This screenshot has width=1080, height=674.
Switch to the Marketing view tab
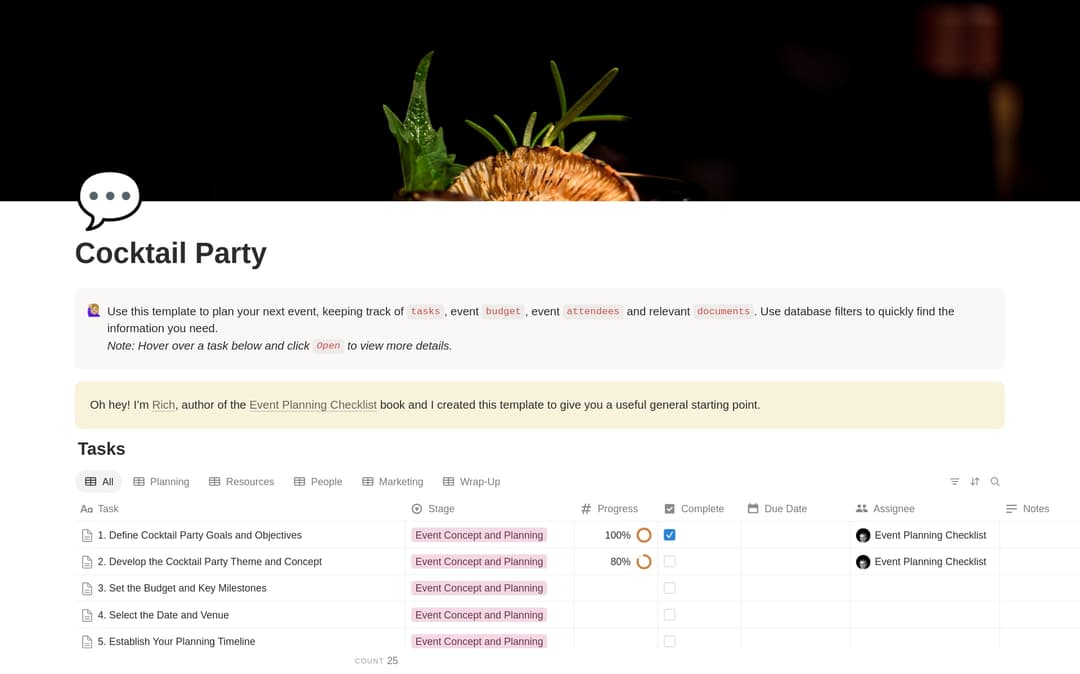click(393, 481)
